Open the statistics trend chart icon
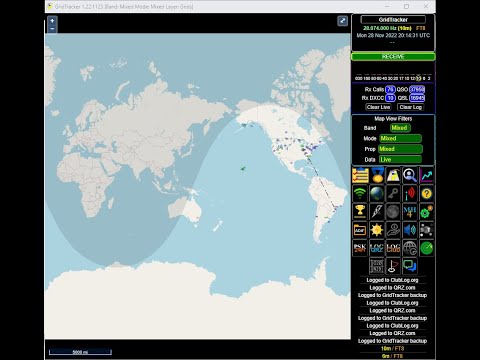This screenshot has width=480, height=360. click(426, 175)
